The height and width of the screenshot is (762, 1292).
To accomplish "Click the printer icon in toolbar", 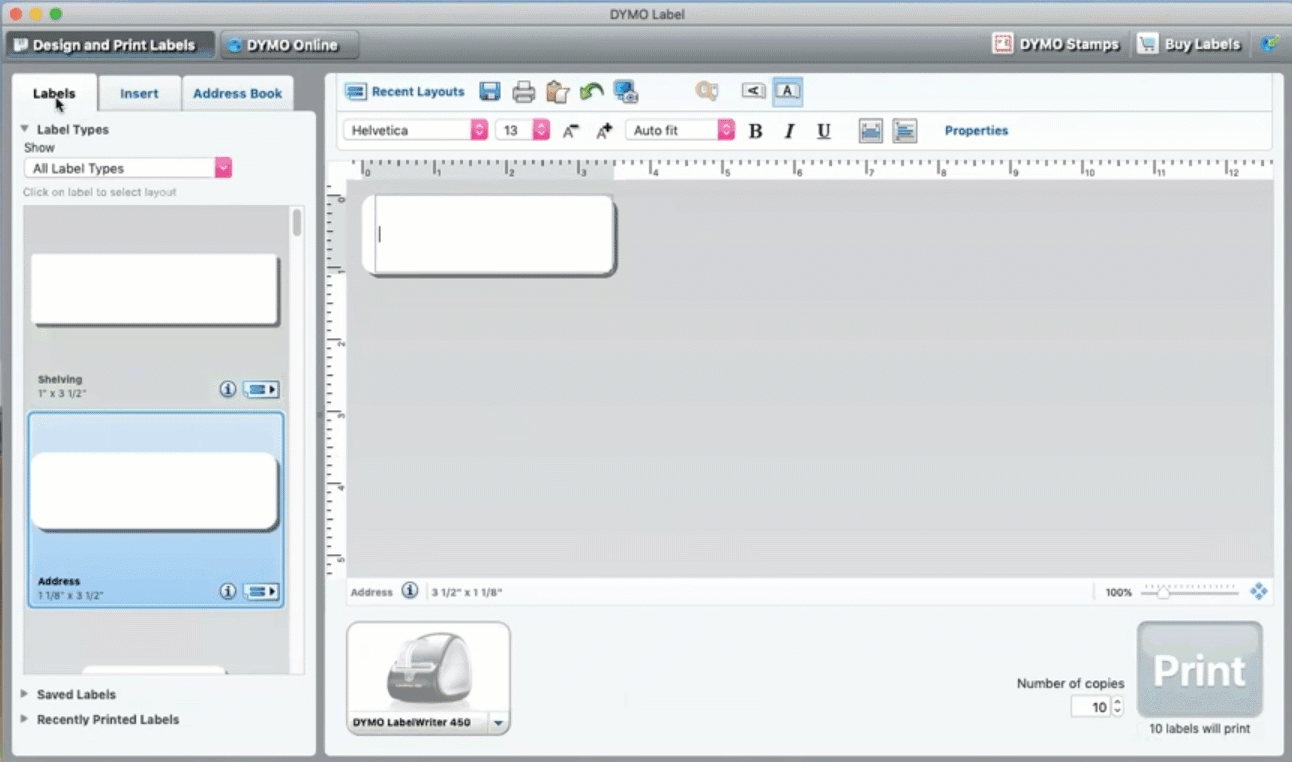I will coord(524,92).
